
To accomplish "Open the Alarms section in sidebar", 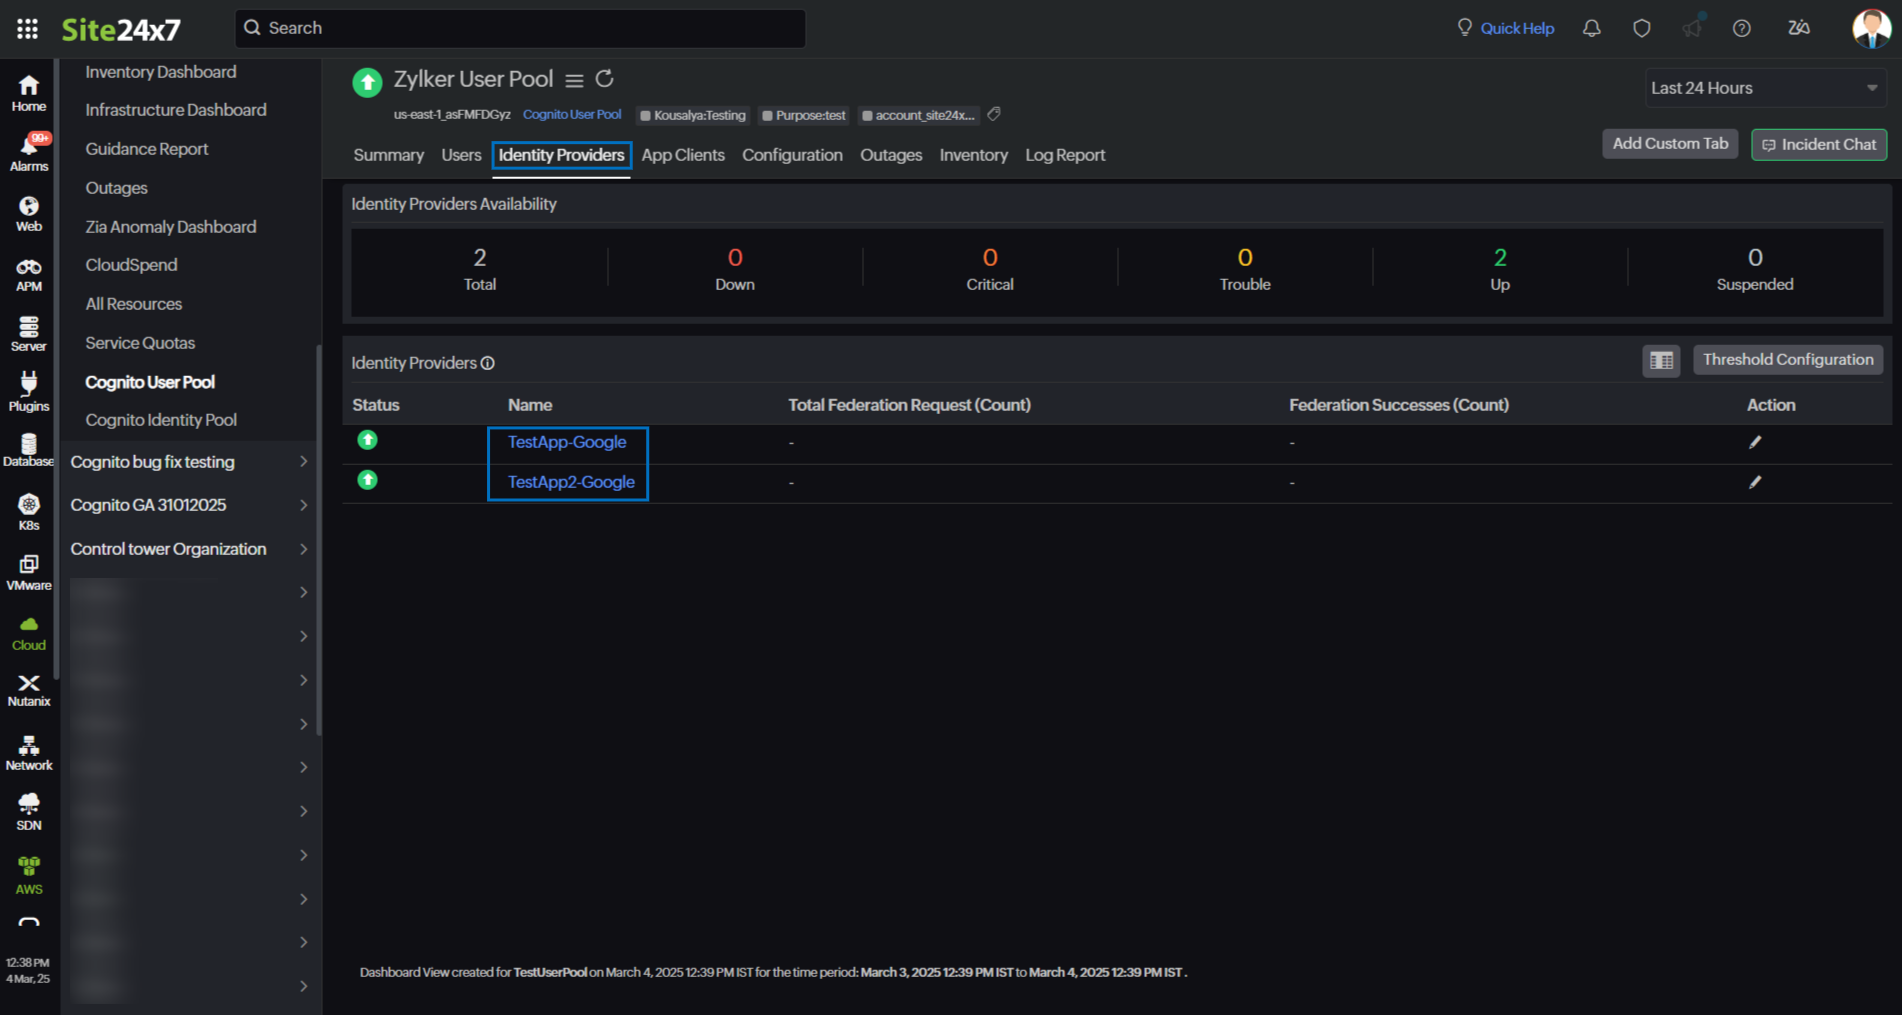I will click(29, 153).
